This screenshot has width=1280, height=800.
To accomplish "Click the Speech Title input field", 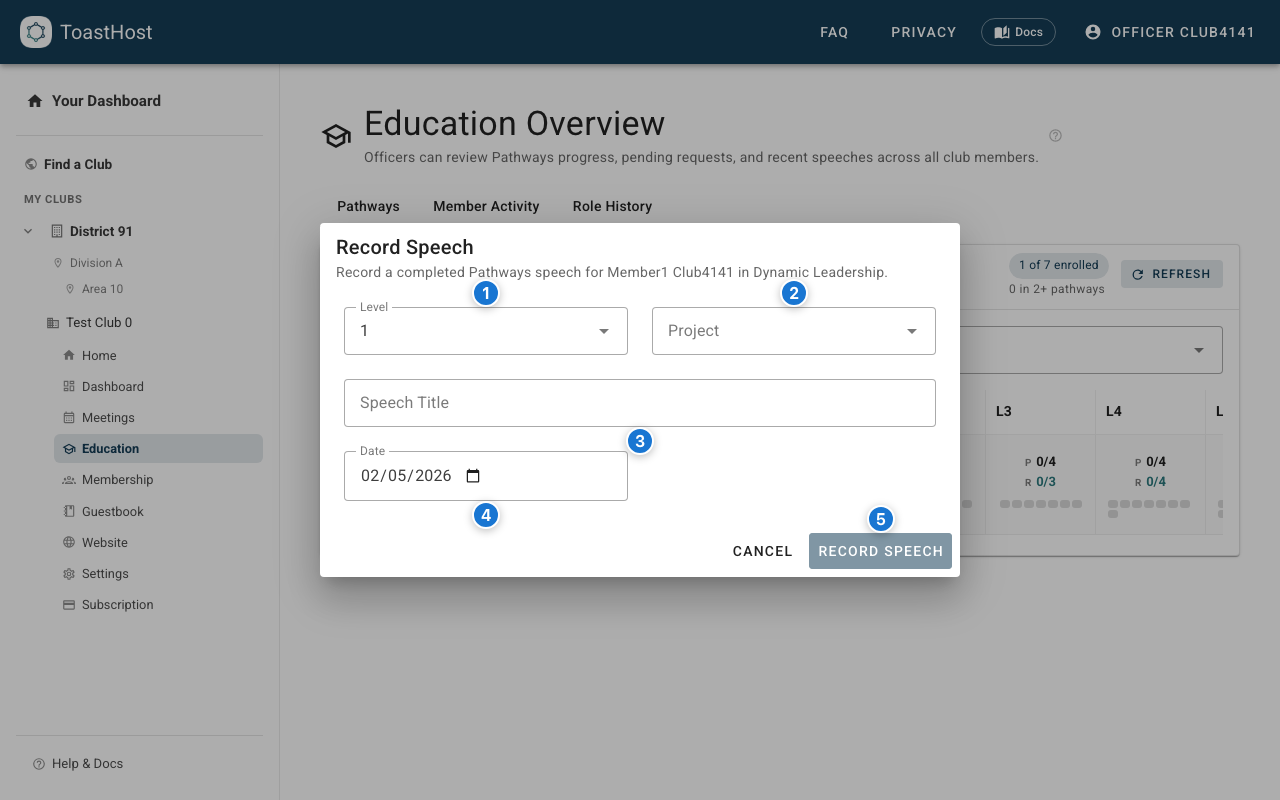I will pos(640,403).
